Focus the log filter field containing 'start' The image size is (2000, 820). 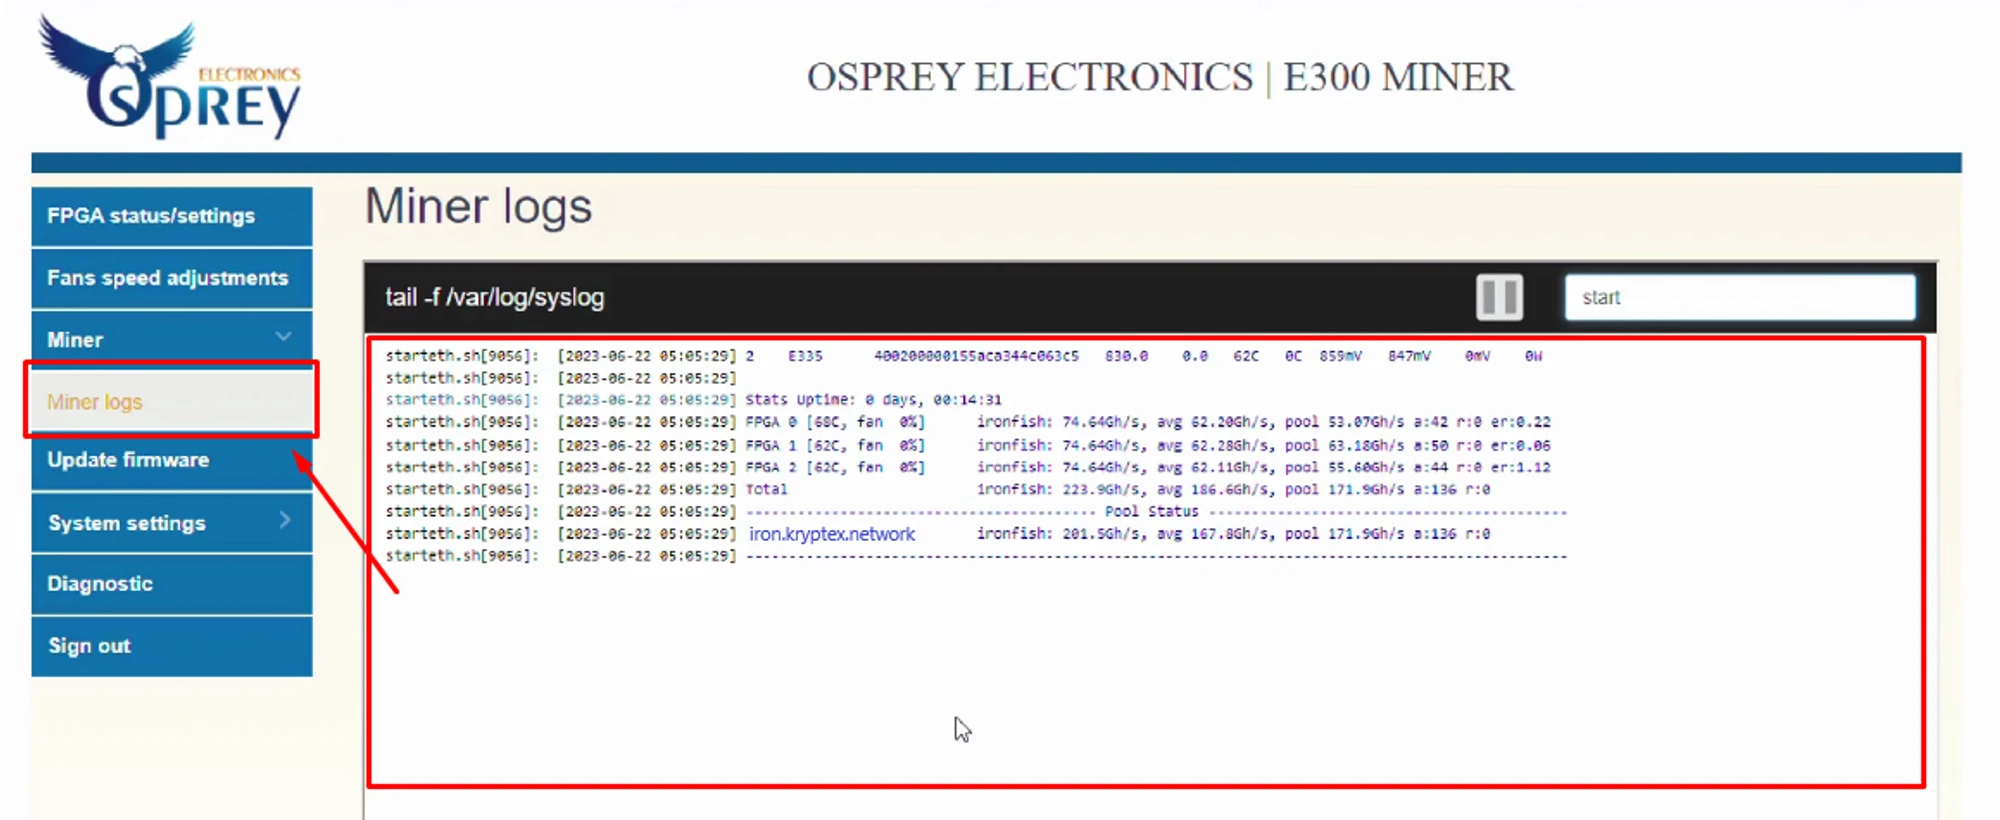pos(1739,297)
